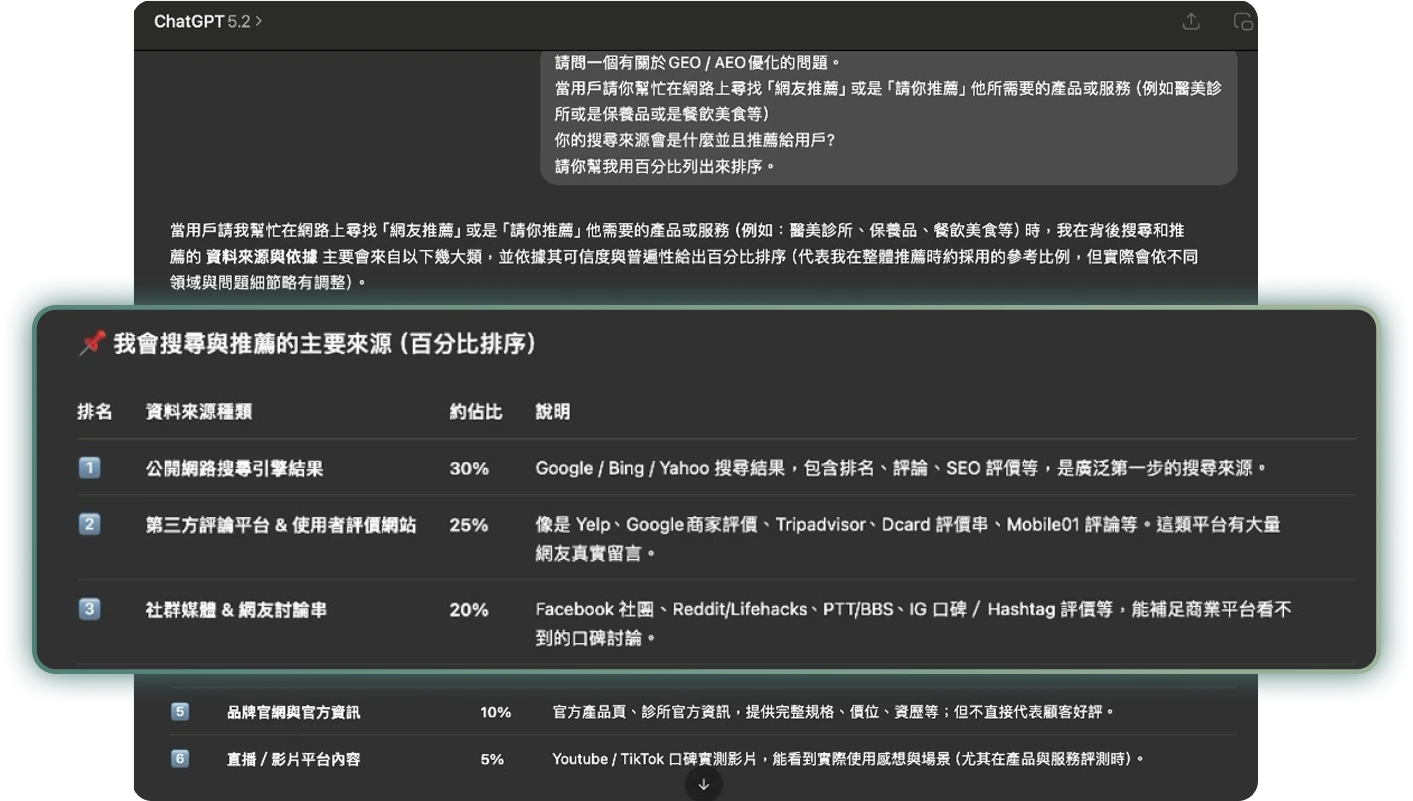
Task: Click the blue badge numbered 2
Action: (88, 523)
